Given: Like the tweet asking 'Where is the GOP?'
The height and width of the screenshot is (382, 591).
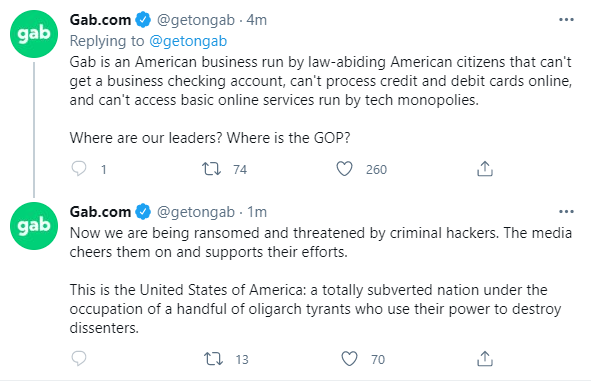Looking at the screenshot, I should [344, 169].
